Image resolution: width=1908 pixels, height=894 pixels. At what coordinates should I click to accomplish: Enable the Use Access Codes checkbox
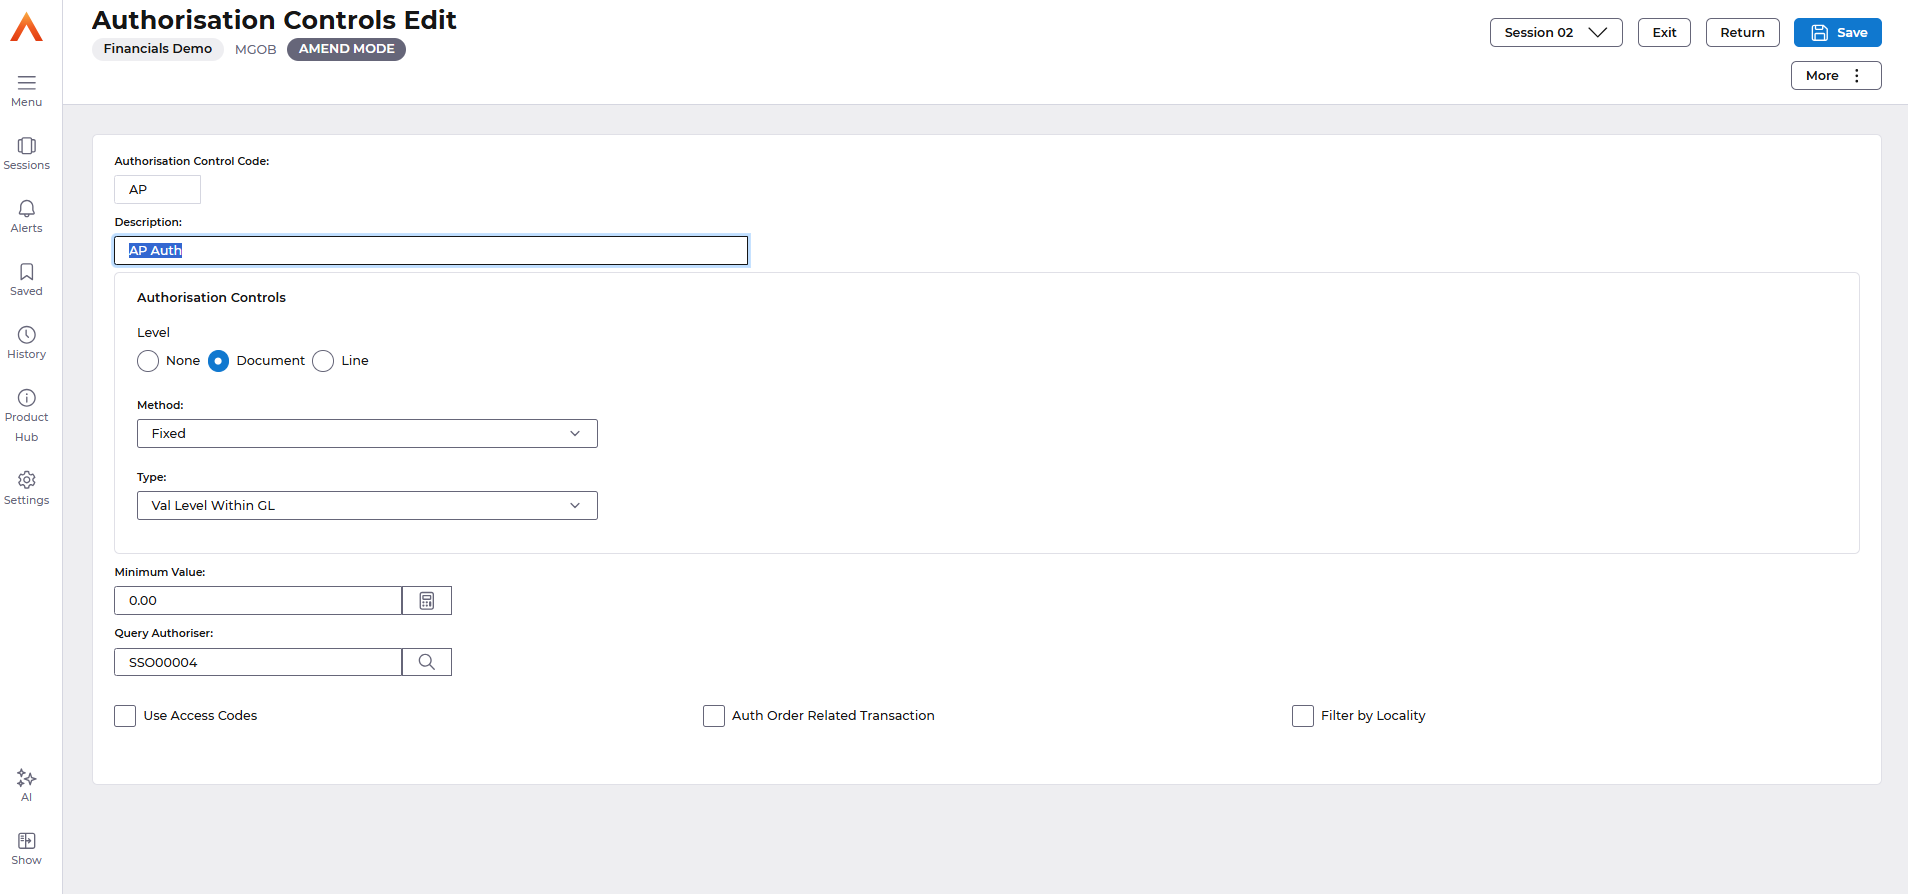coord(125,716)
